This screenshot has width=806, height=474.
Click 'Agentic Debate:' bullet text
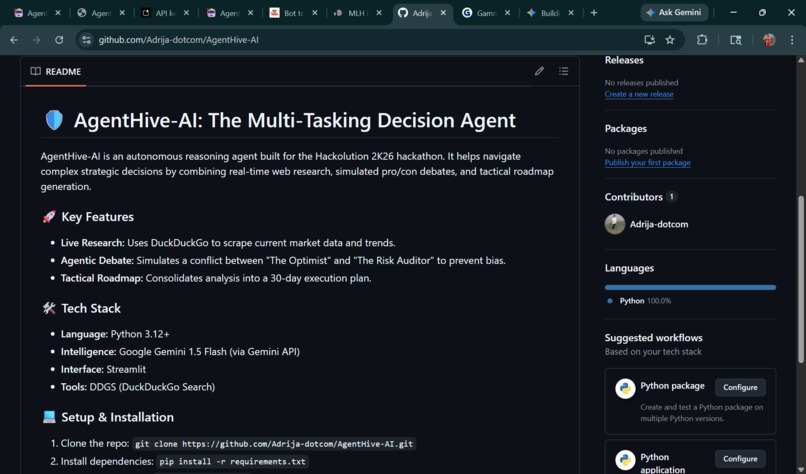click(97, 261)
